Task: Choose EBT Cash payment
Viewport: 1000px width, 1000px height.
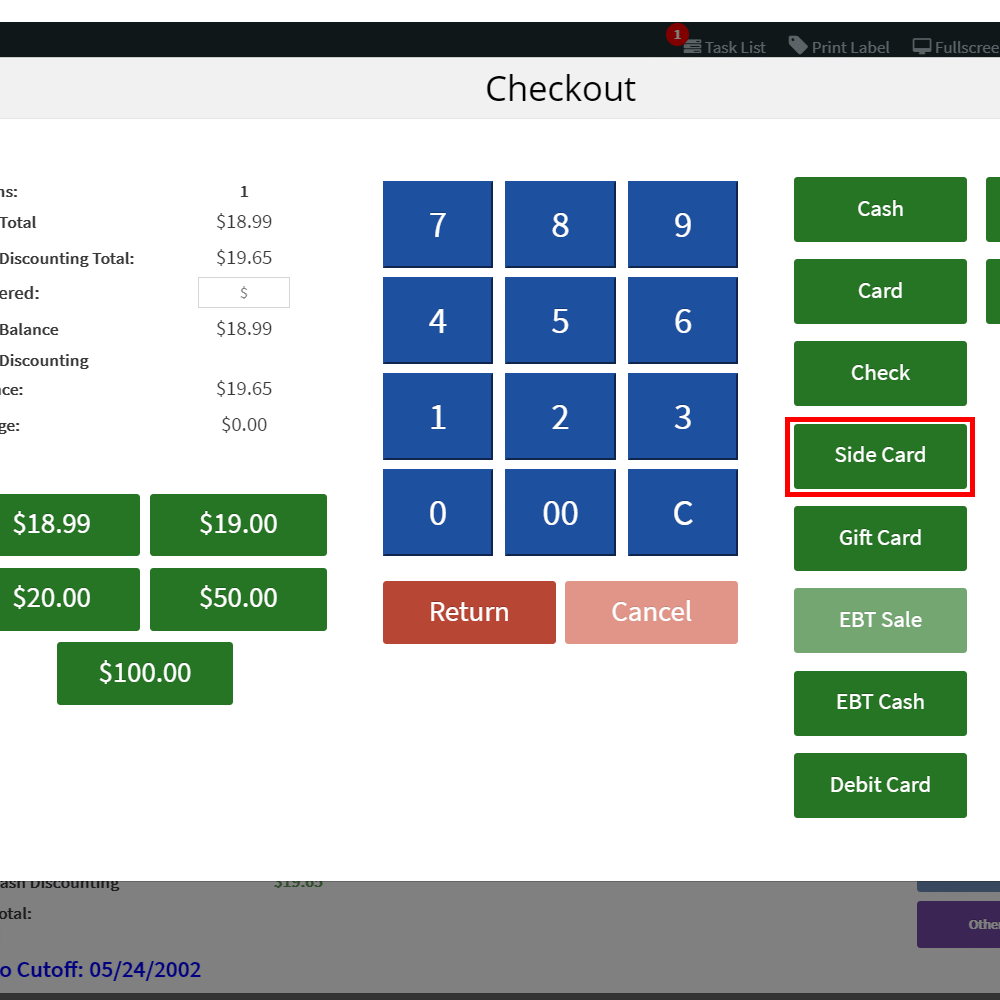Action: (x=880, y=703)
